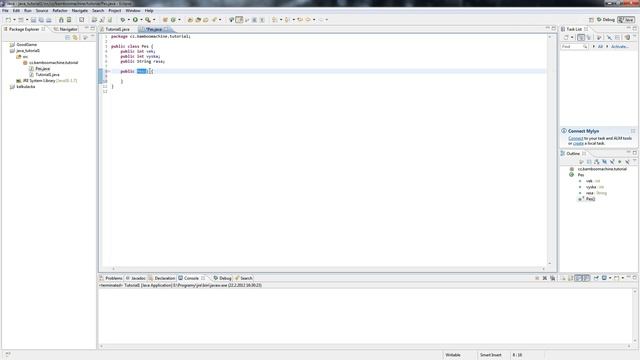Click the Remove All Terminated Launches console icon
Screen dimensions: 640x360
pos(552,278)
